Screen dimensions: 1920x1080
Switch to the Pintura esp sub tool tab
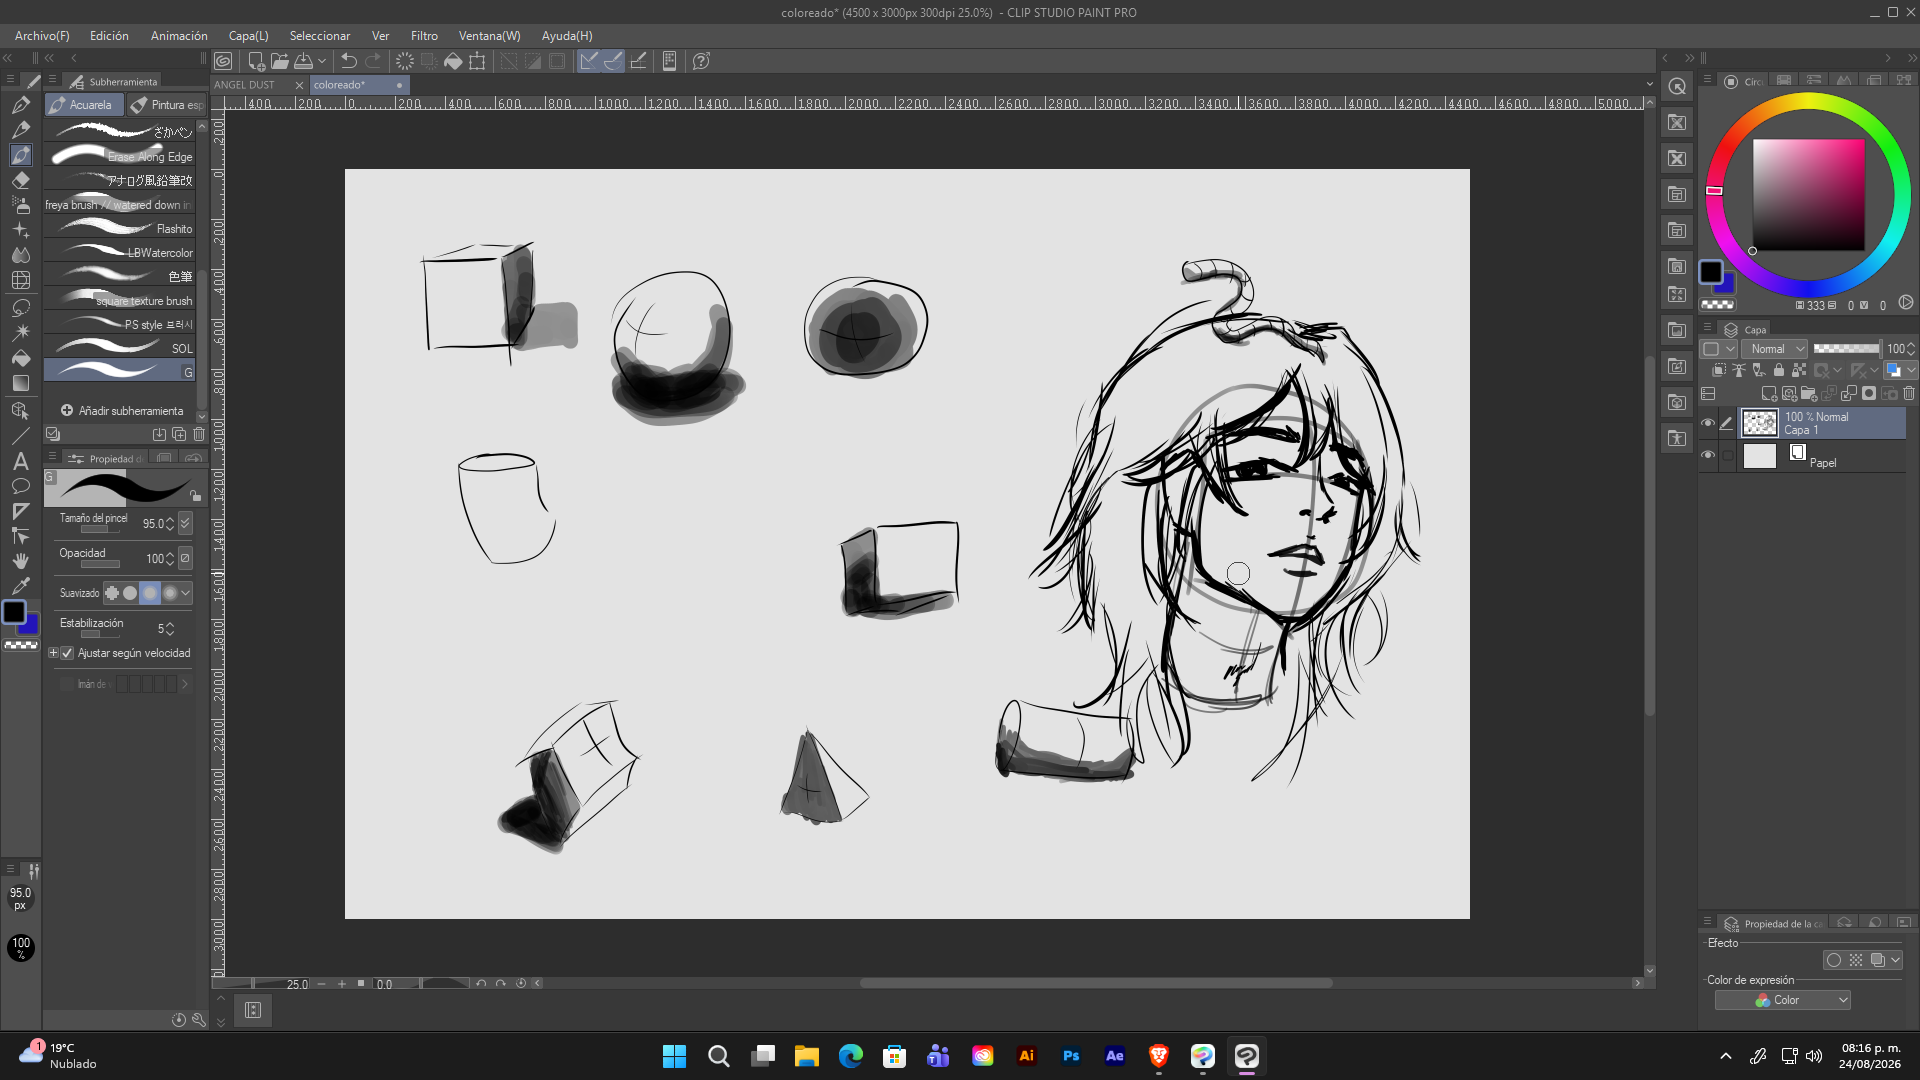pos(167,104)
